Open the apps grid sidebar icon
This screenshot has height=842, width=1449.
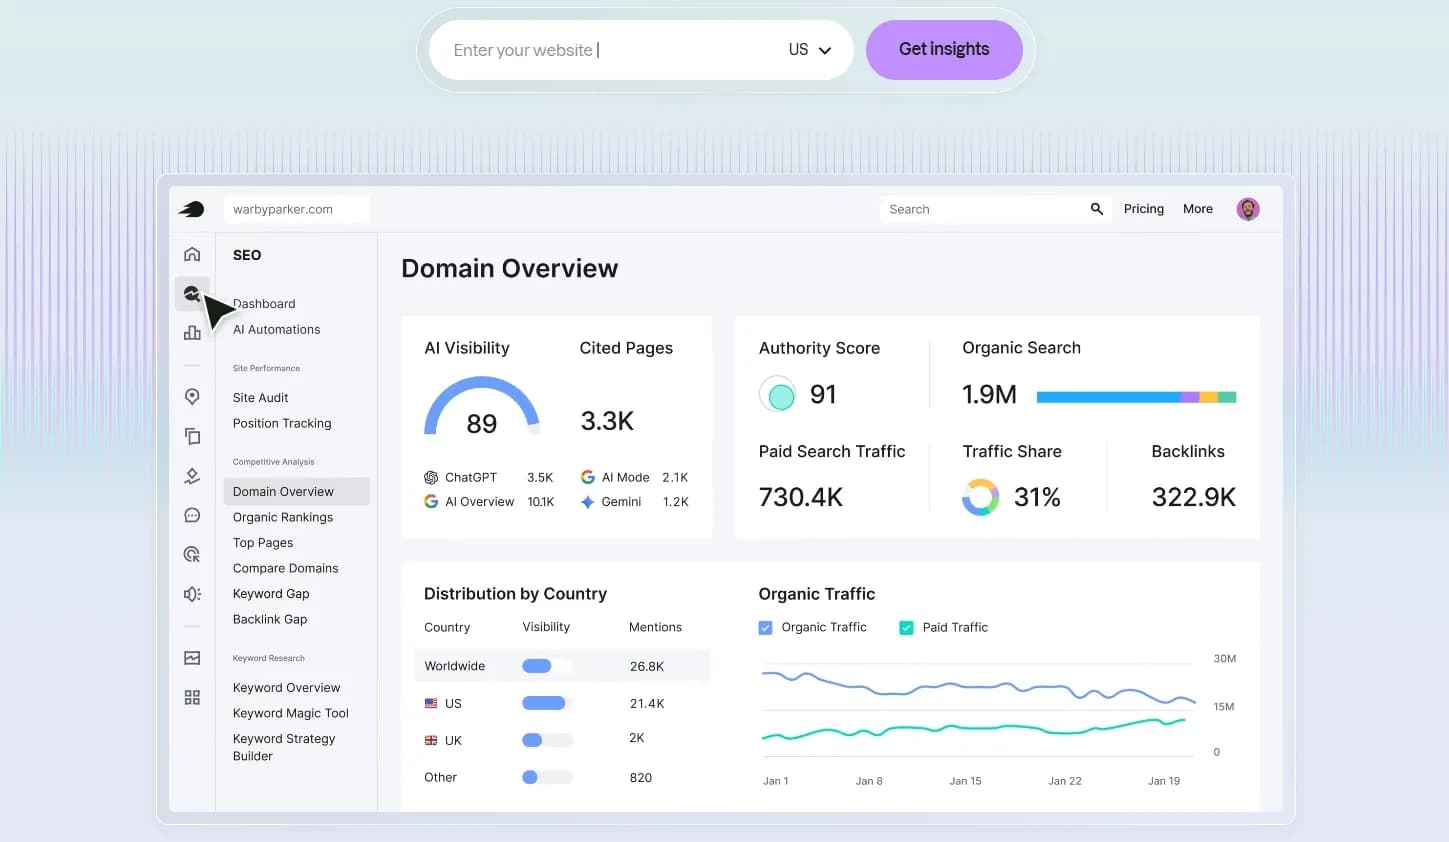click(x=192, y=697)
